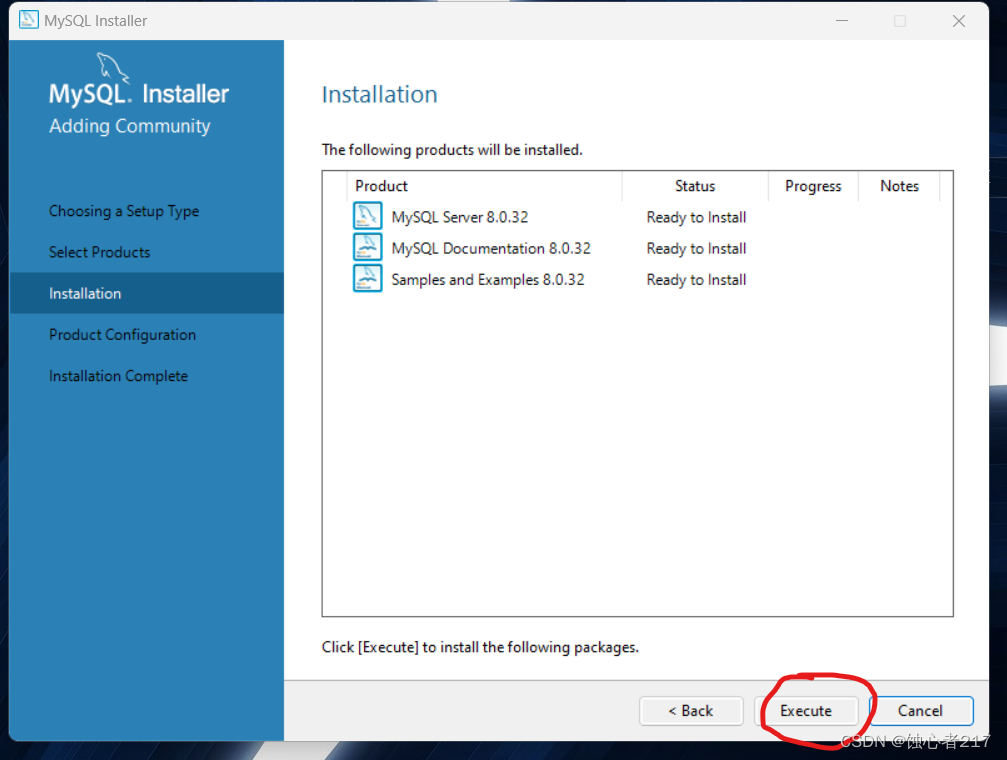Click the Notes column header
The height and width of the screenshot is (760, 1007).
(899, 186)
